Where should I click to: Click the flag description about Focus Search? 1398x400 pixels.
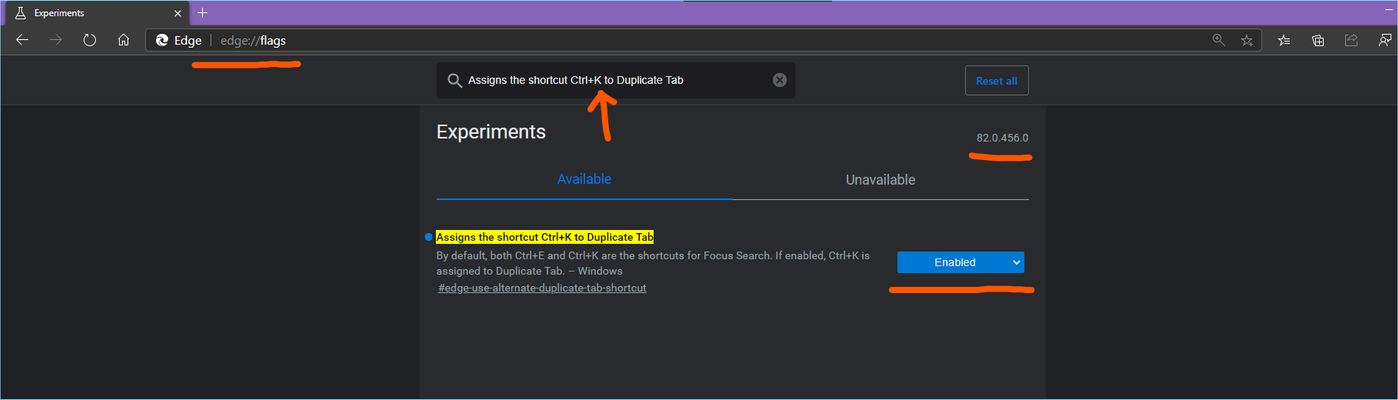(653, 263)
